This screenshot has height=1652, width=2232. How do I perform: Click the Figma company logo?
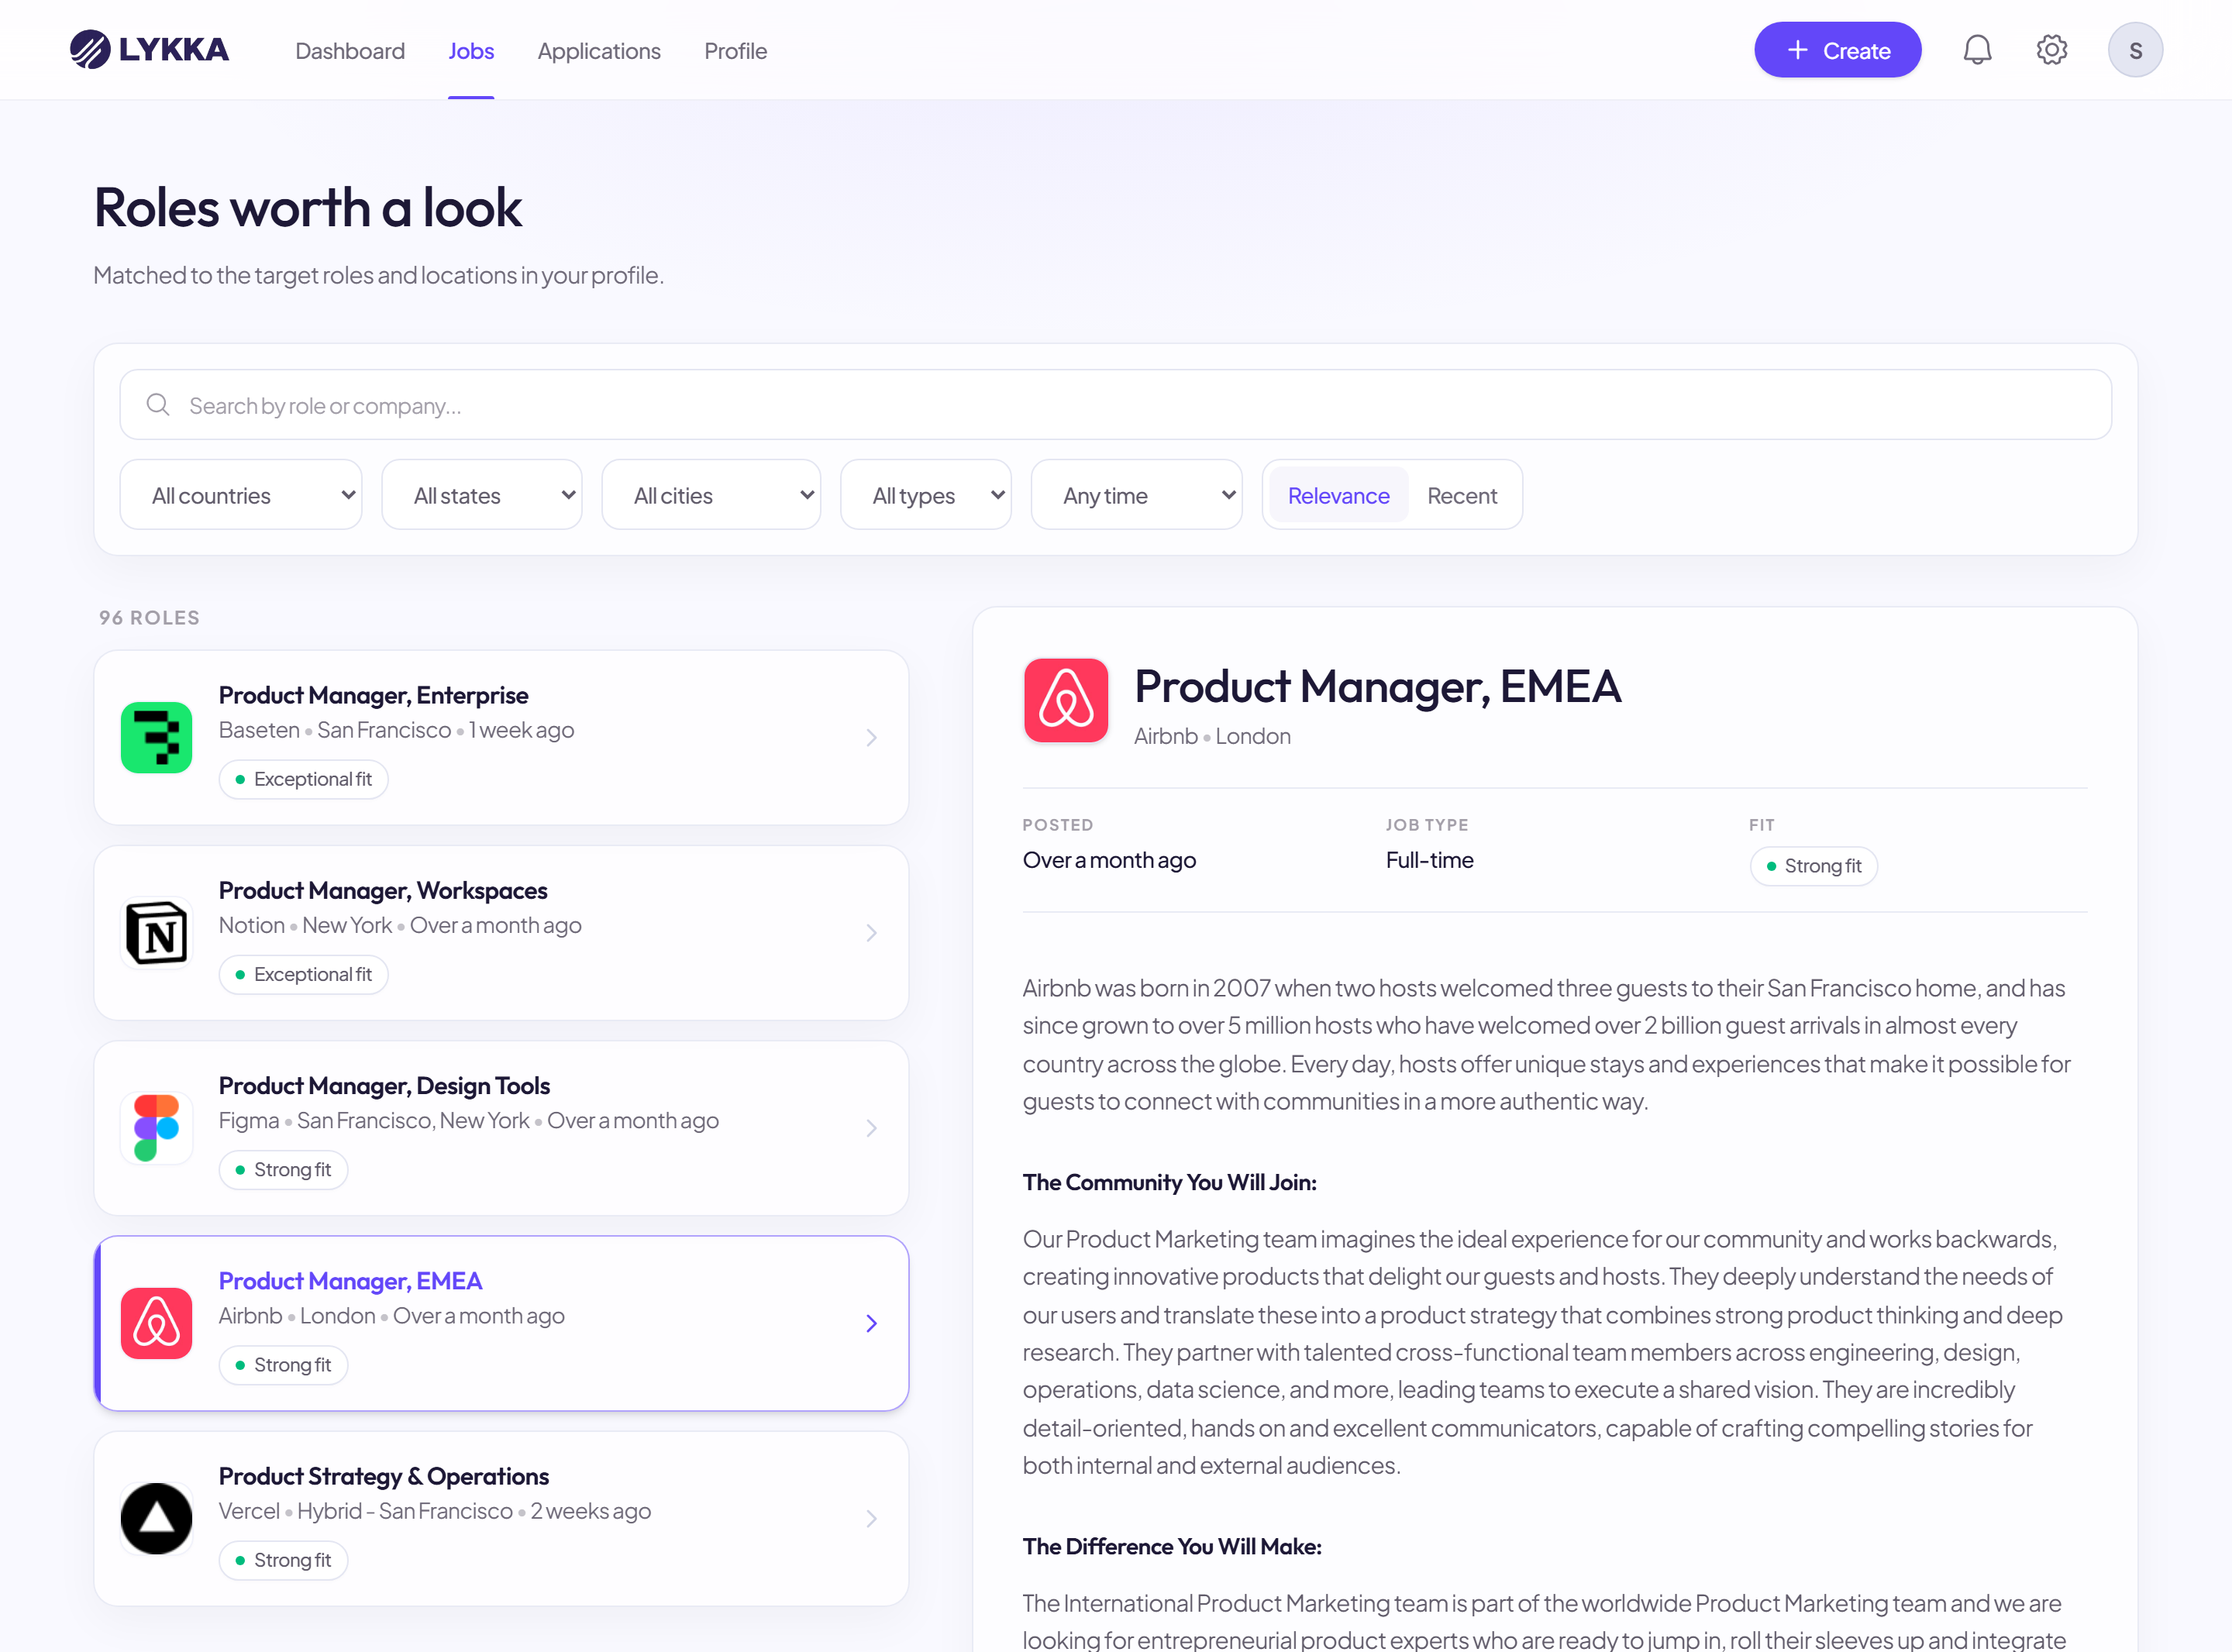coord(156,1128)
